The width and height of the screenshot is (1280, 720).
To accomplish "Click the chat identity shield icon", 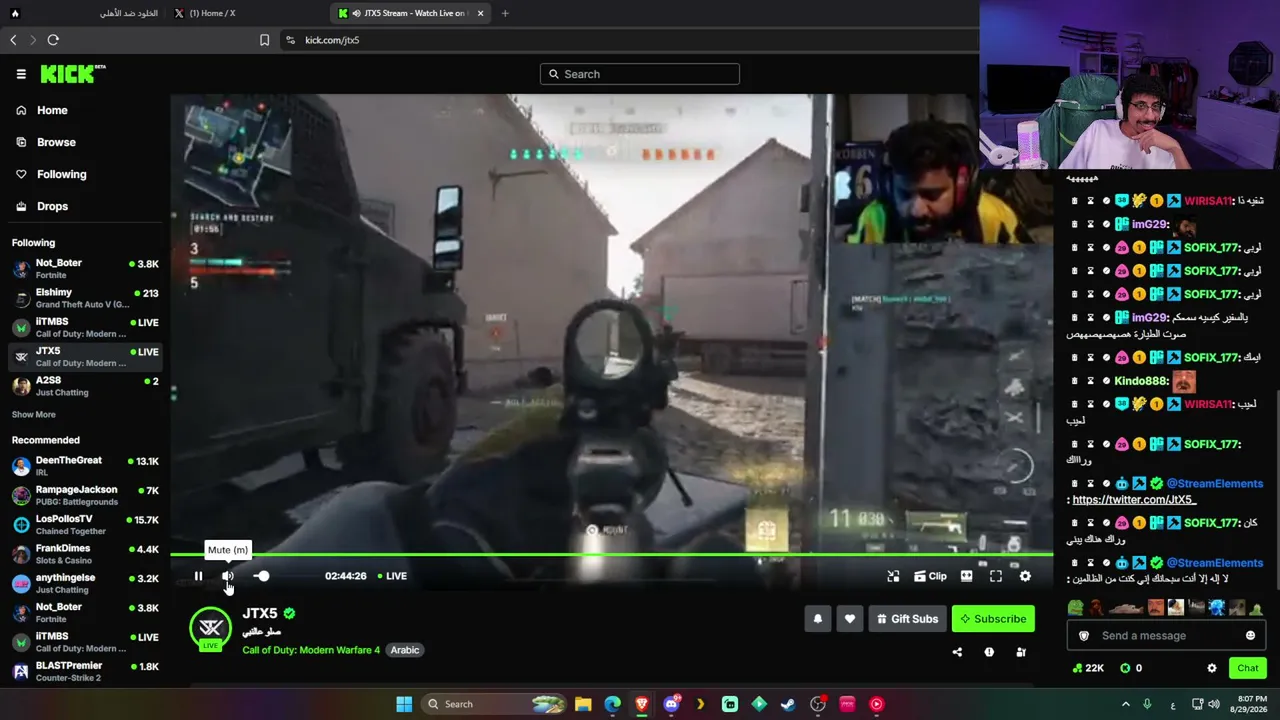I will (x=1084, y=636).
